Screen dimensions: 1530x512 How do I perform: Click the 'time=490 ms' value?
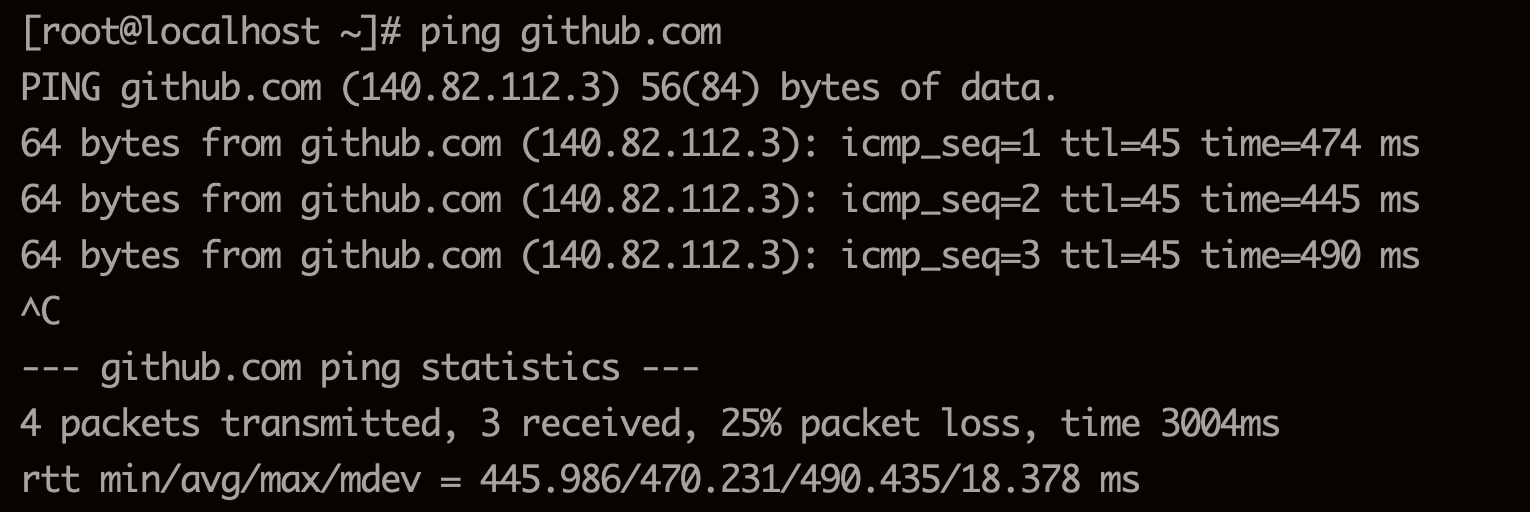(x=1310, y=256)
